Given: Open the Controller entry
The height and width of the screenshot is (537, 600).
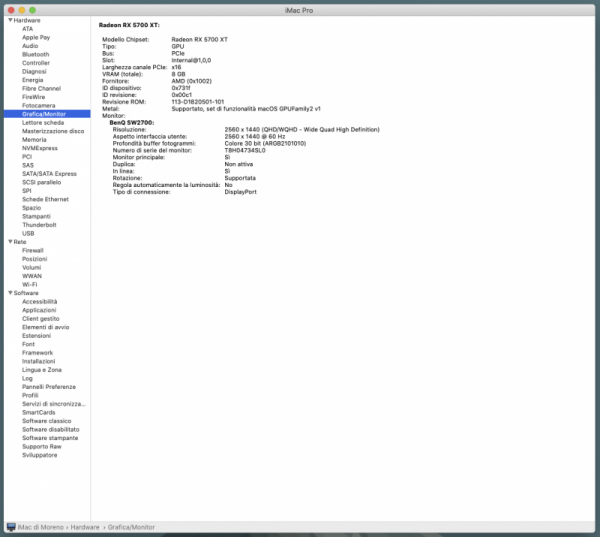Looking at the screenshot, I should 36,63.
